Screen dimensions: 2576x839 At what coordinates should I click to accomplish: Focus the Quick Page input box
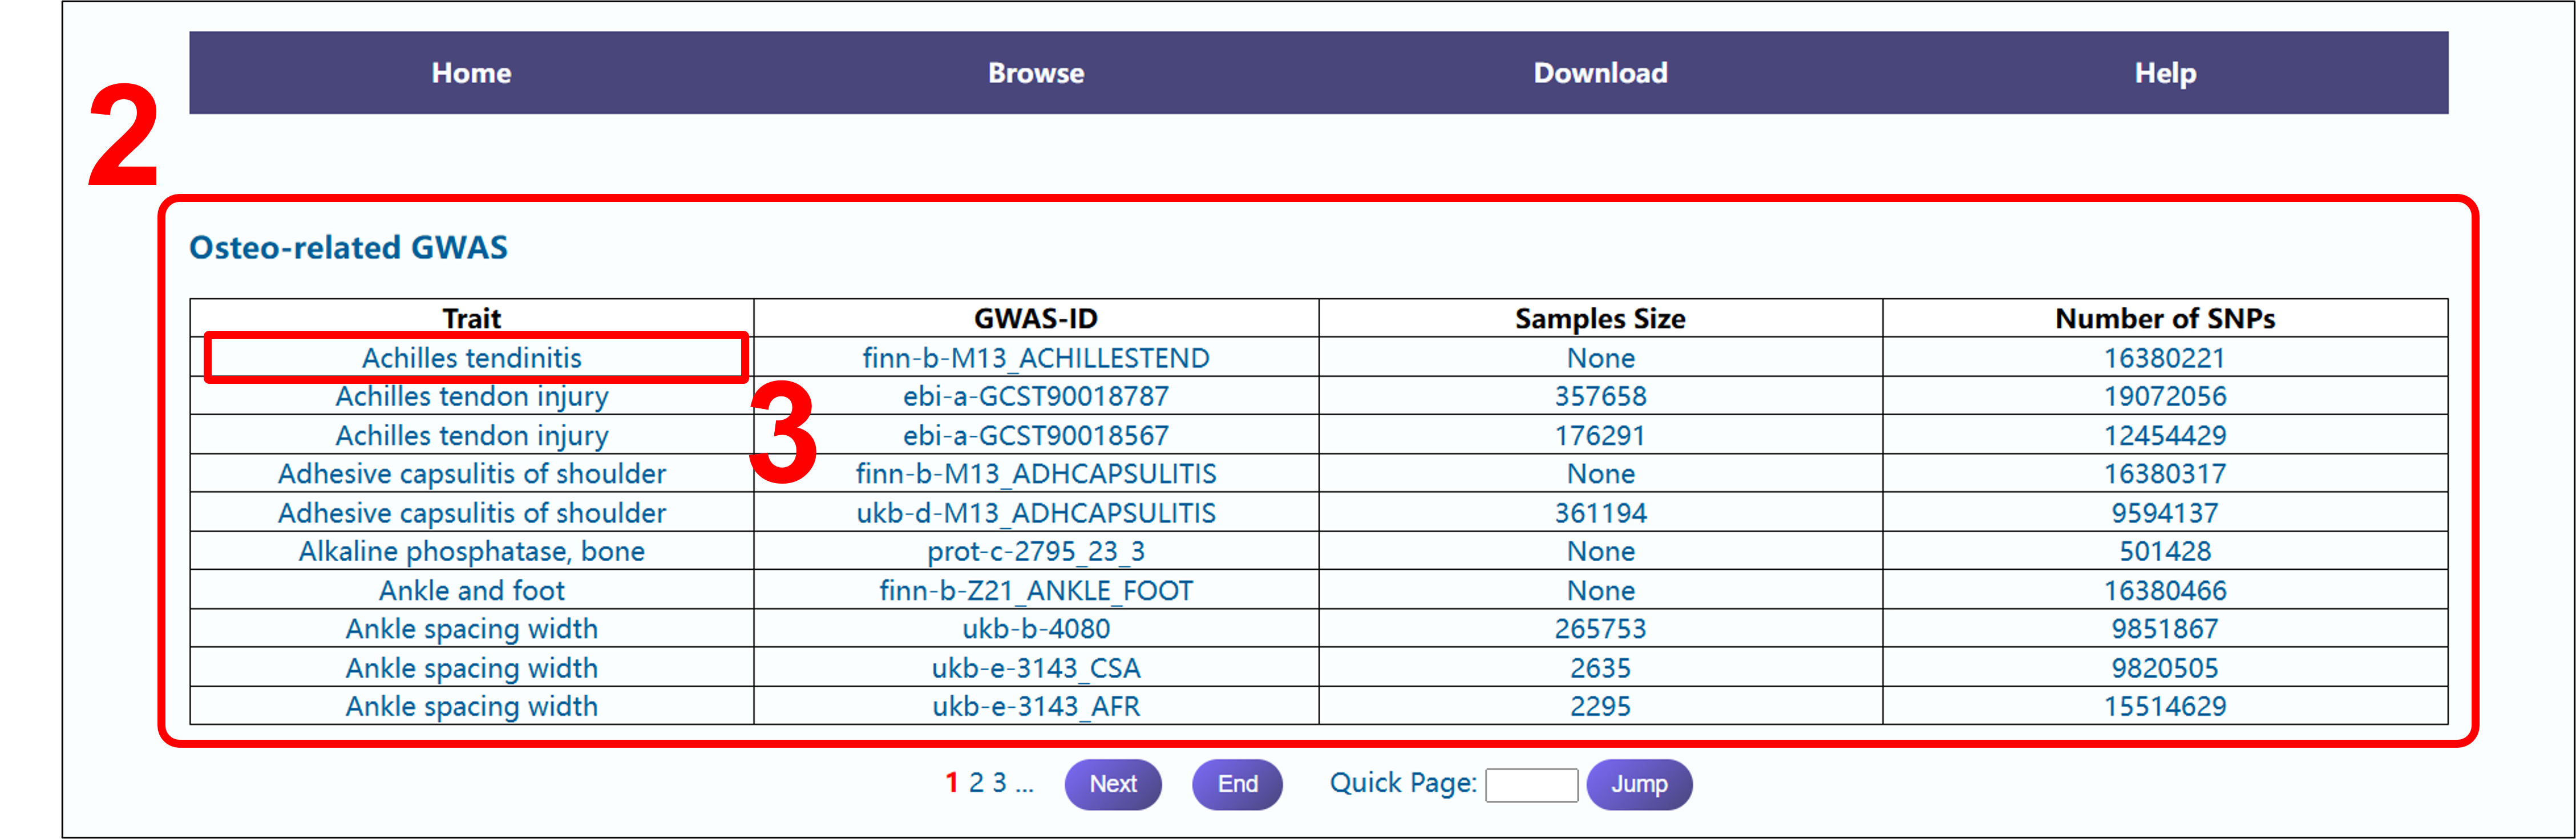pos(1531,785)
